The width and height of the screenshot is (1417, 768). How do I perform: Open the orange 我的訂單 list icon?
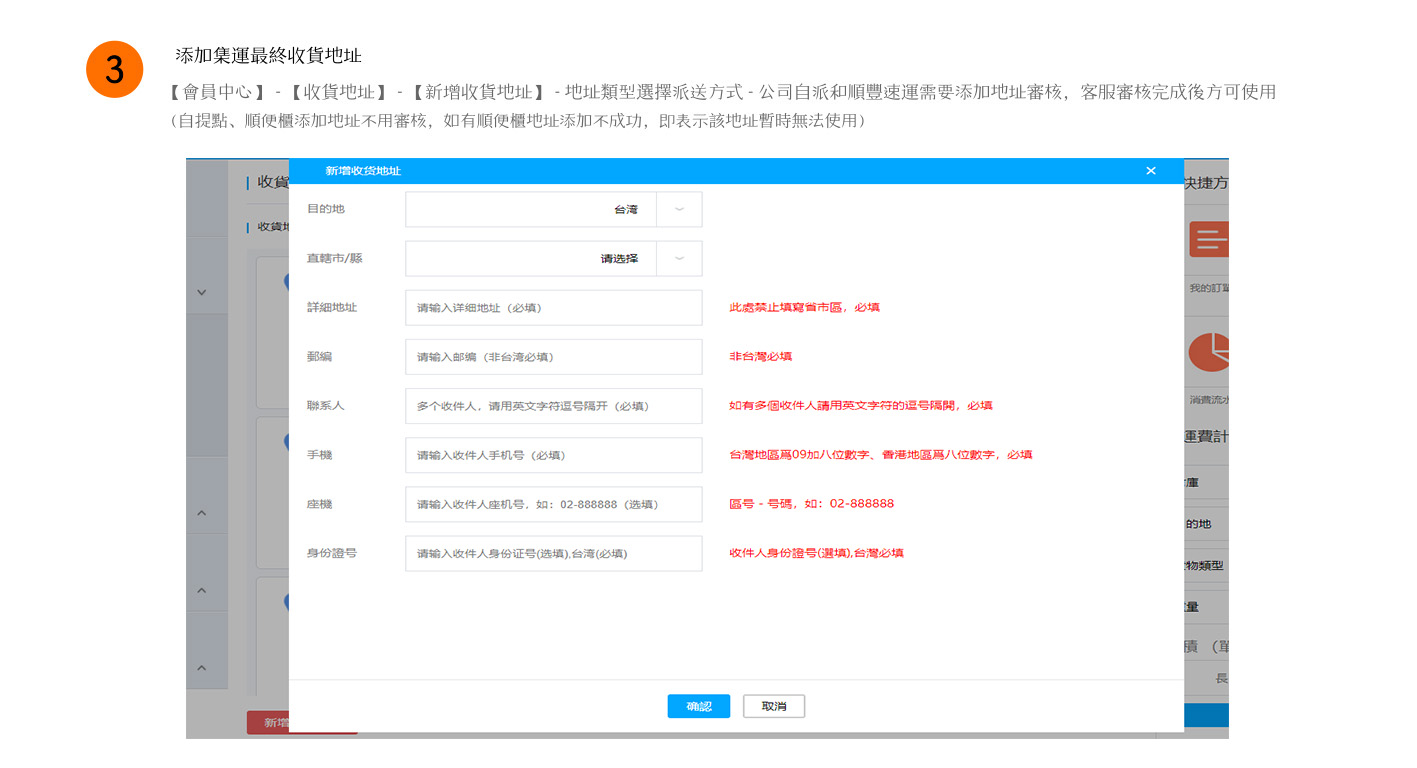(1208, 240)
